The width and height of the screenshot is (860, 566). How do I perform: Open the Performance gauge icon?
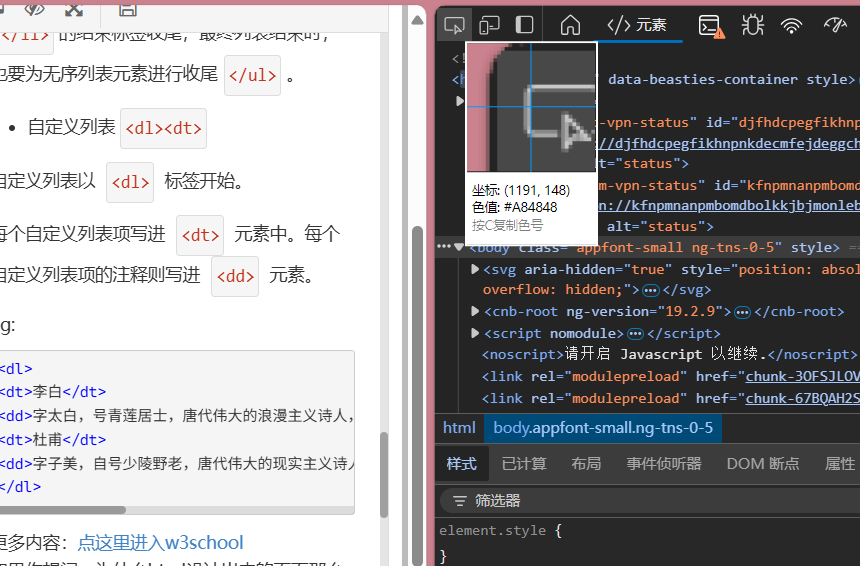coord(835,25)
